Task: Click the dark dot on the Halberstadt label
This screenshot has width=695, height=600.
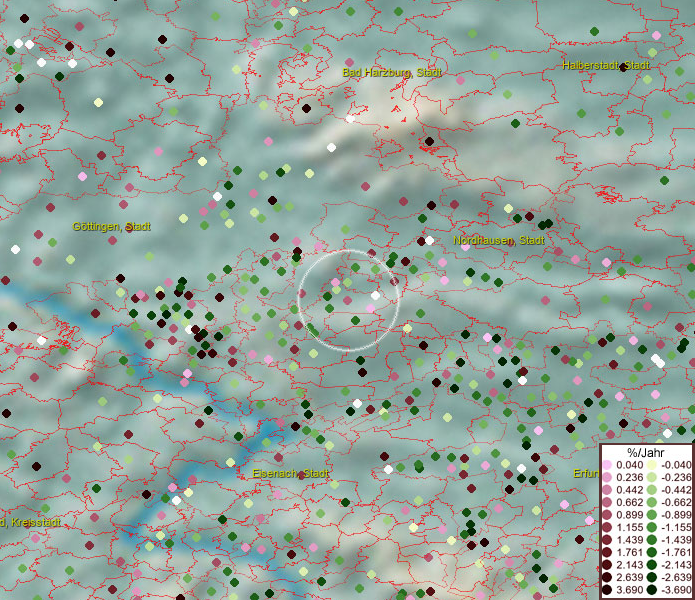Action: (x=623, y=67)
